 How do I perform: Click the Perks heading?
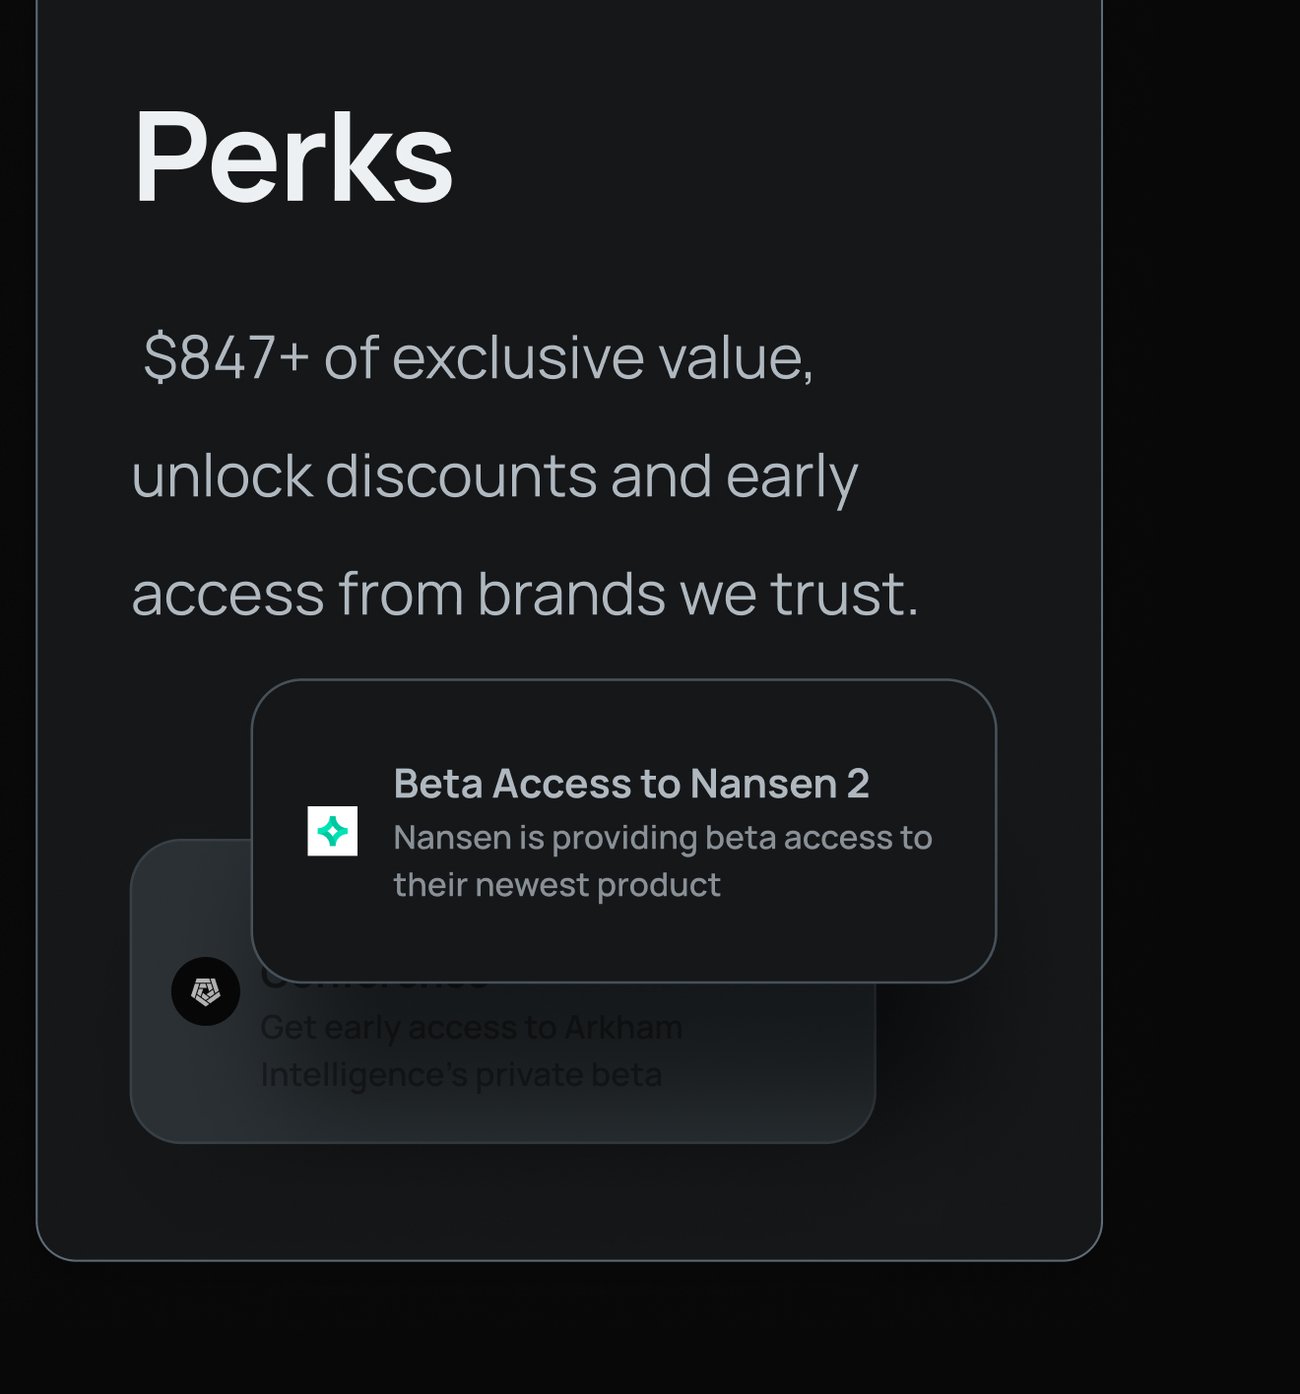click(293, 158)
